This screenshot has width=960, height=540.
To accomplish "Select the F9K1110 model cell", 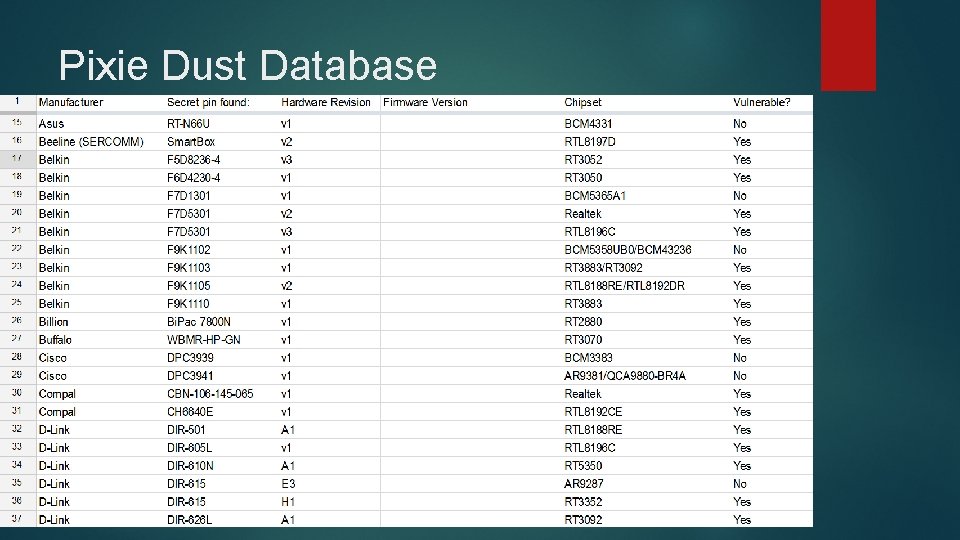I will tap(188, 304).
